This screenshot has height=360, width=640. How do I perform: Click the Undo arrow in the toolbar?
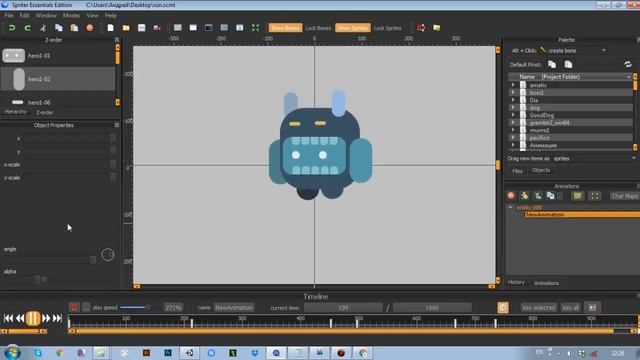point(12,28)
